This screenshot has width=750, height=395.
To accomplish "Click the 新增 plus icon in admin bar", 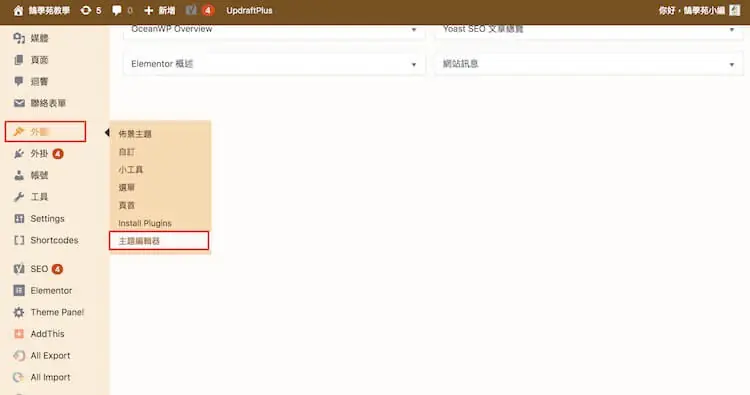I will coord(148,11).
